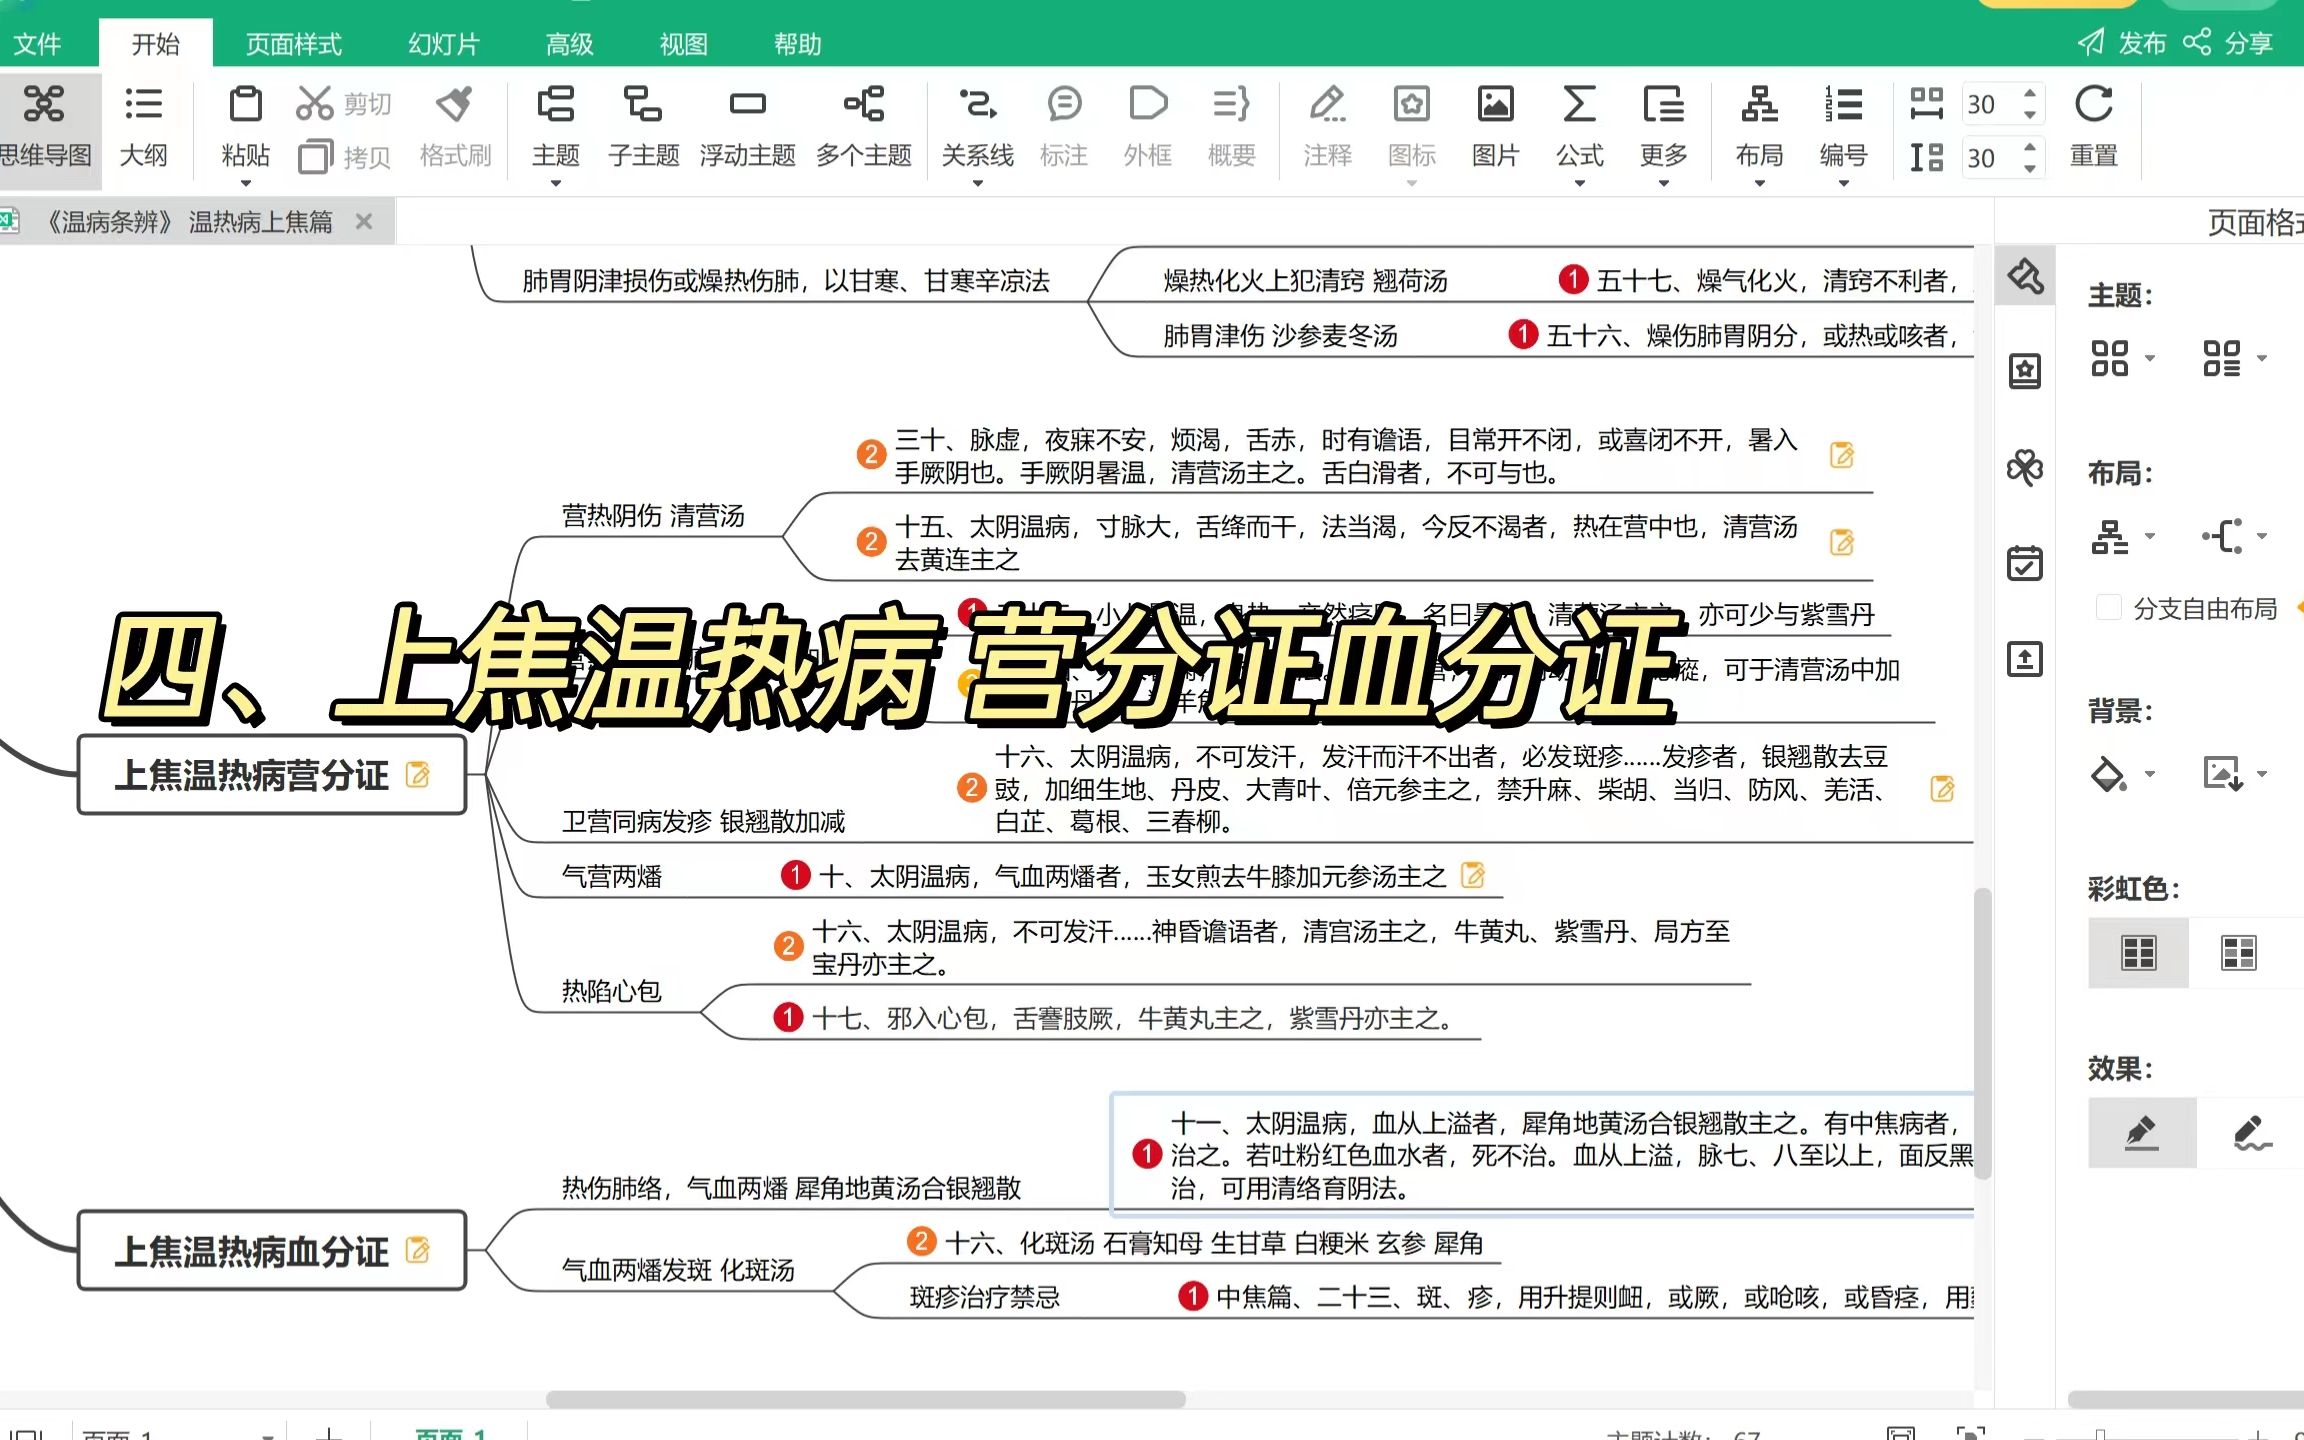Click the vertical spacing 30 input field
Image resolution: width=2304 pixels, height=1440 pixels.
tap(1990, 157)
